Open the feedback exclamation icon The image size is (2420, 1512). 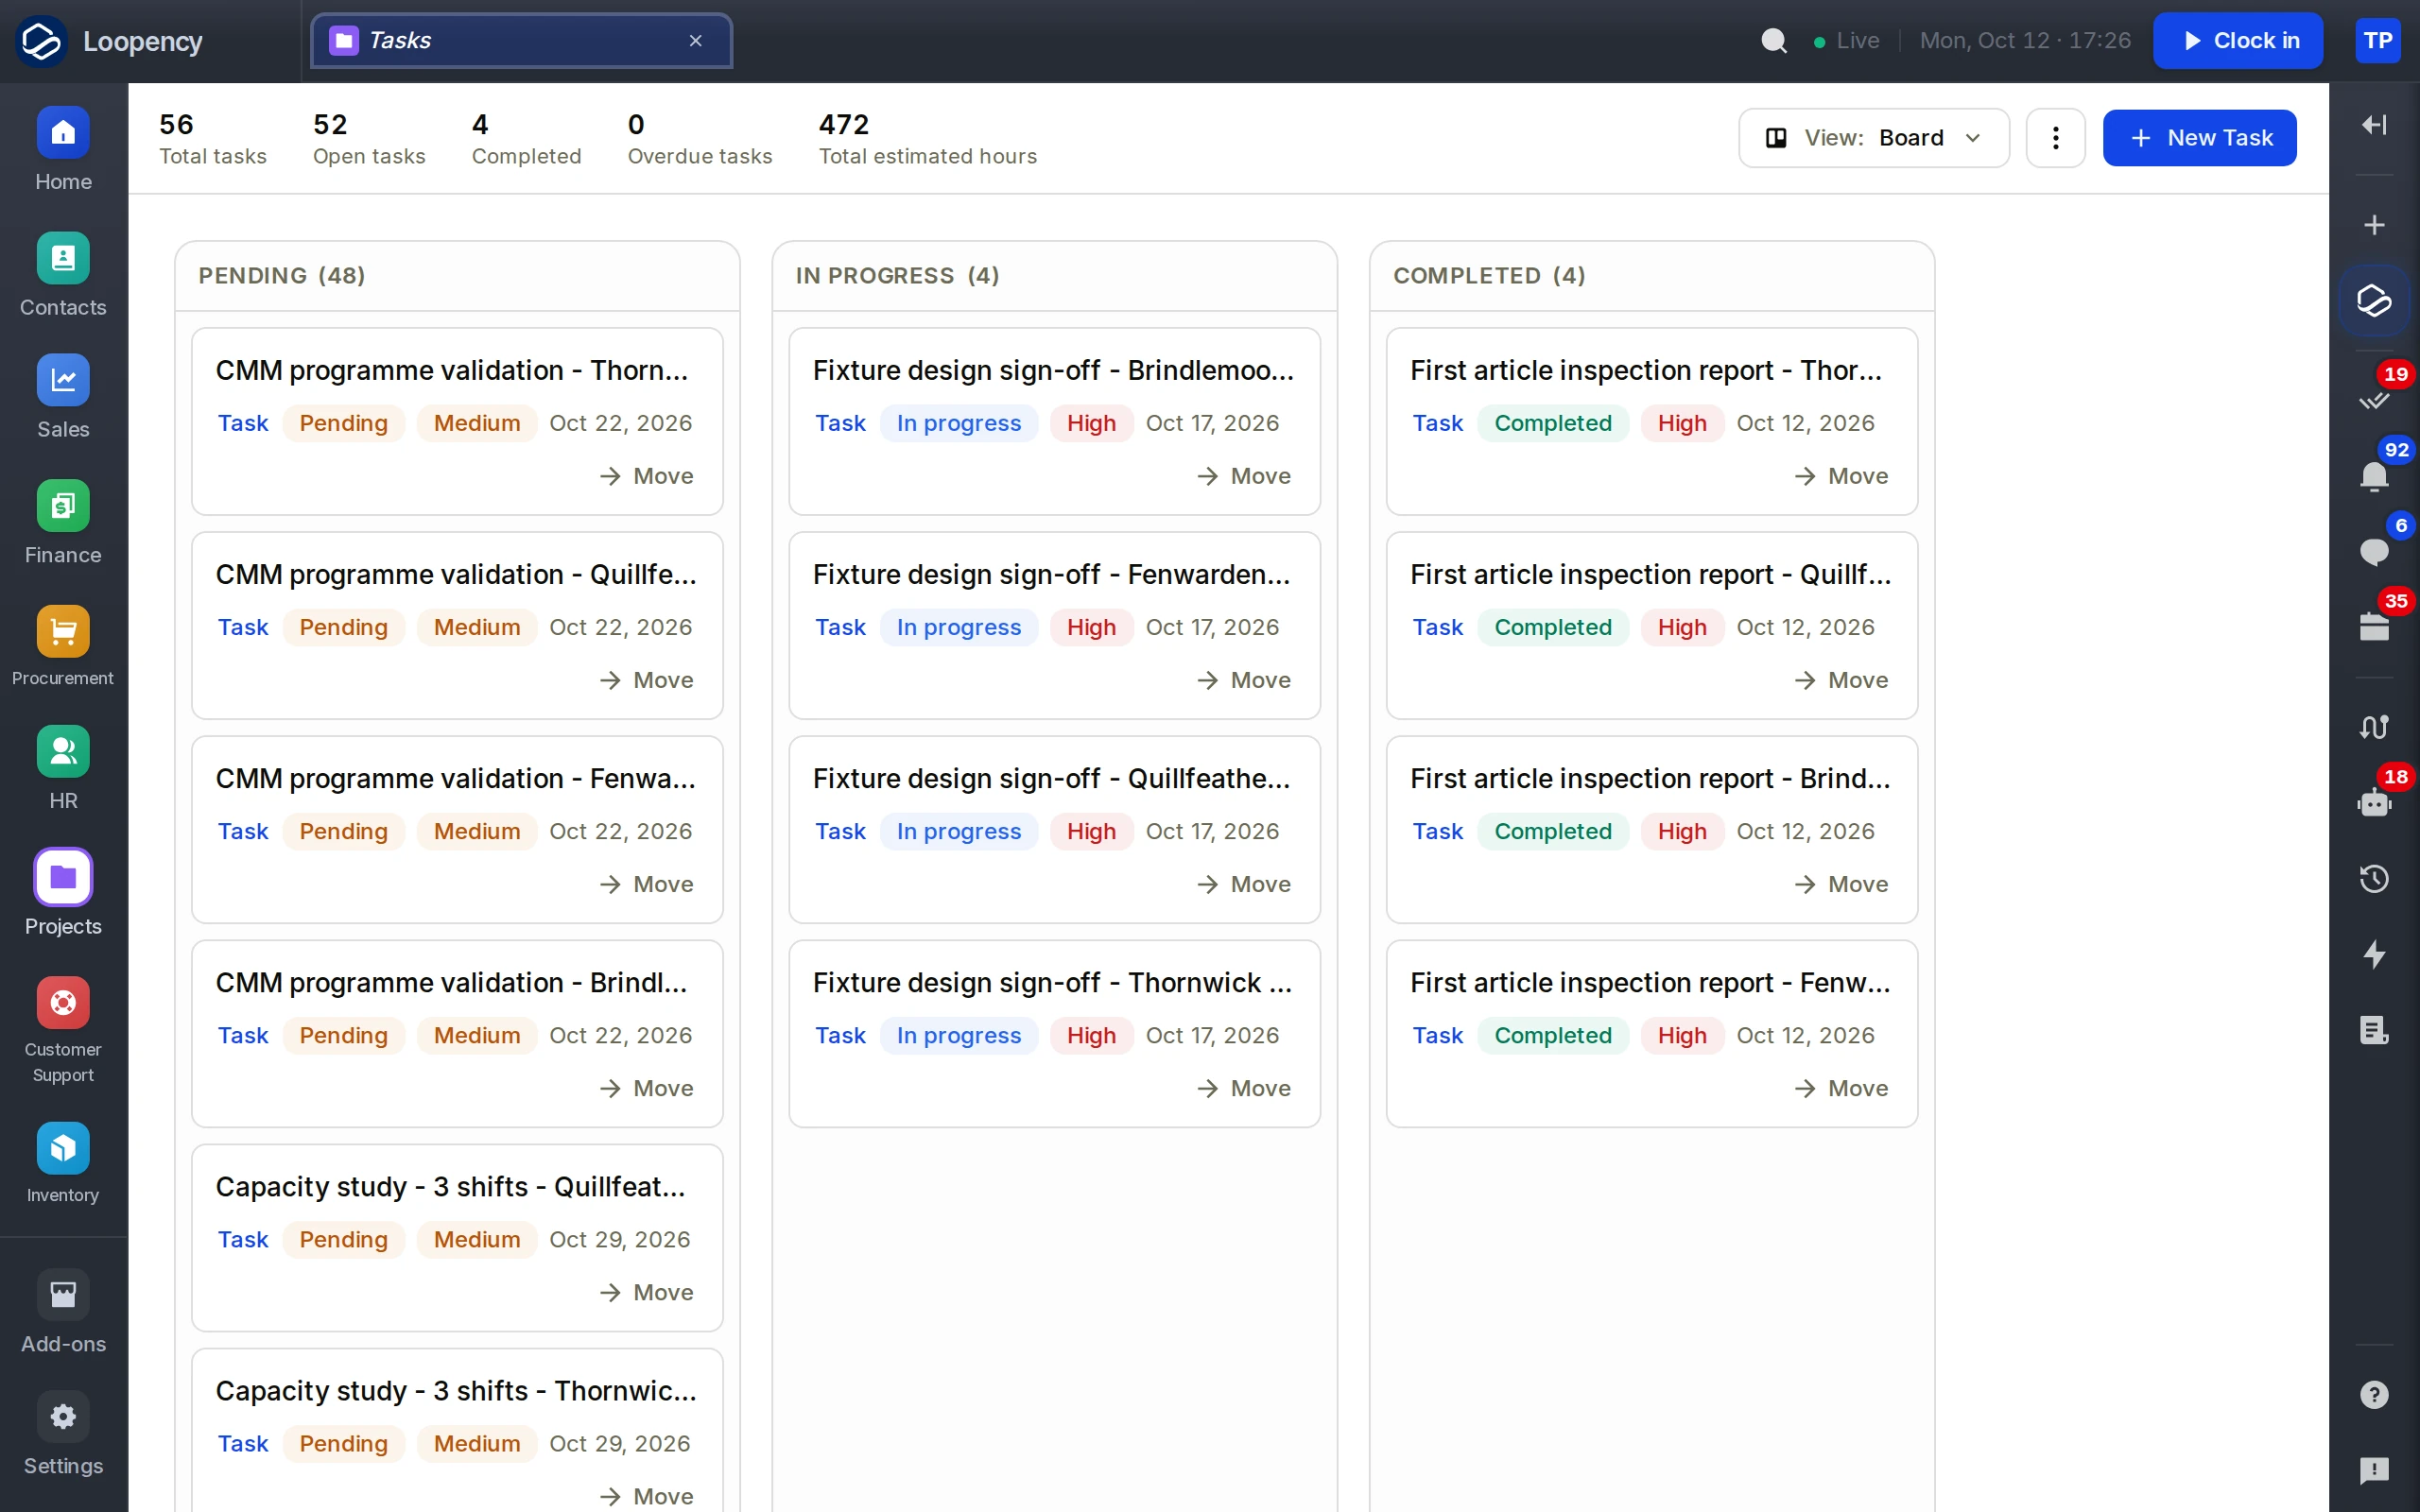[x=2374, y=1471]
